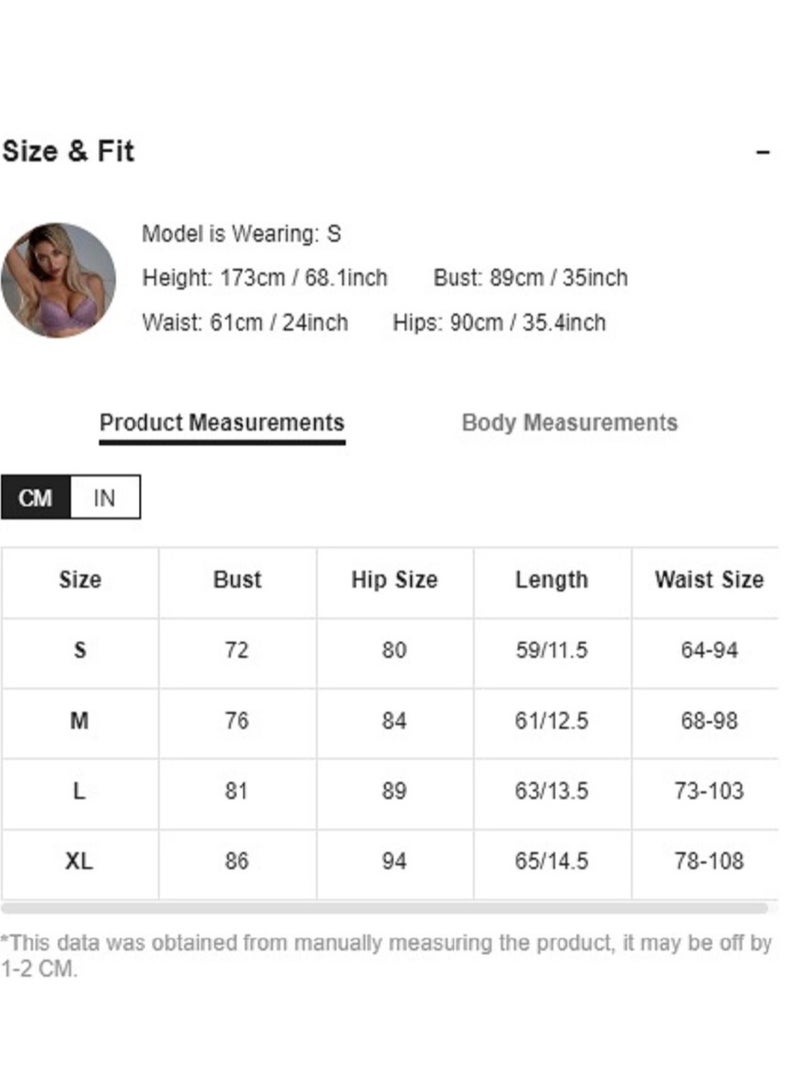
Task: Click the Length column header
Action: pos(551,580)
